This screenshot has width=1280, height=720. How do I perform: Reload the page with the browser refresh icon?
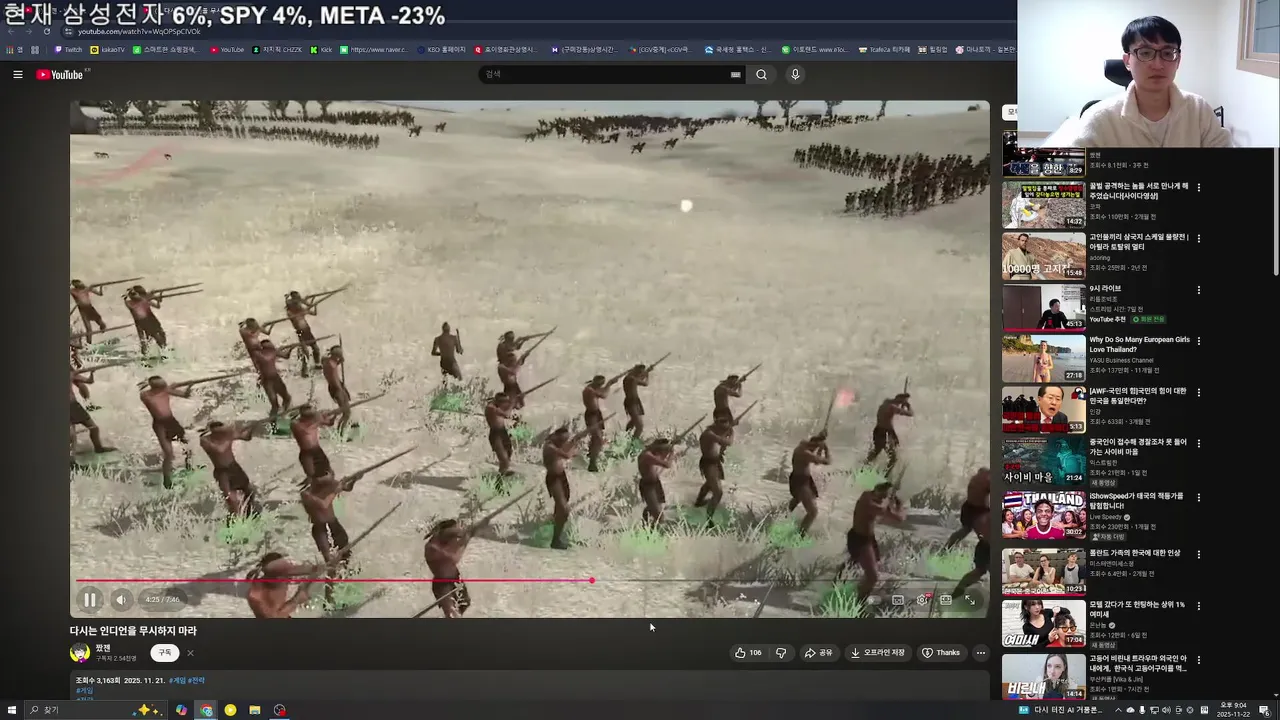pyautogui.click(x=47, y=32)
